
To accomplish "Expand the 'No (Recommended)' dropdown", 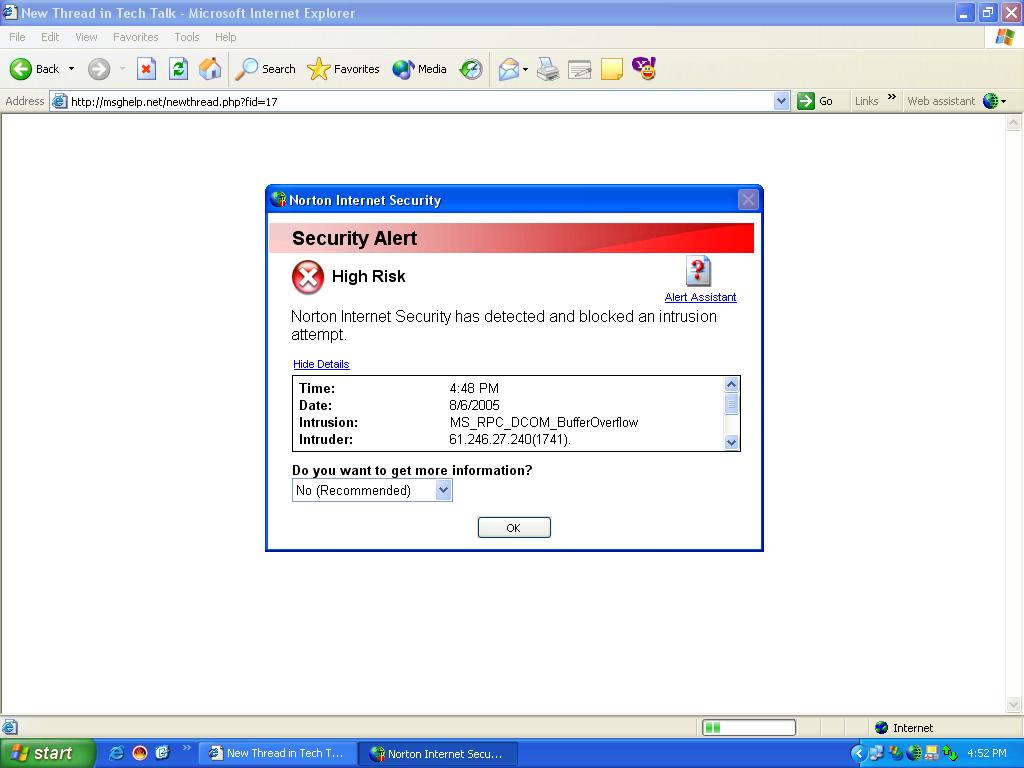I will [x=444, y=490].
